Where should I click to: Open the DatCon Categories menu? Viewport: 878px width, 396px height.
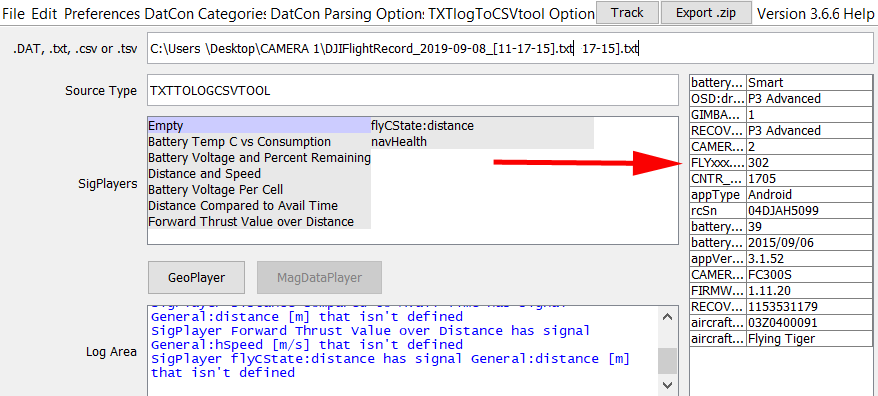point(206,13)
